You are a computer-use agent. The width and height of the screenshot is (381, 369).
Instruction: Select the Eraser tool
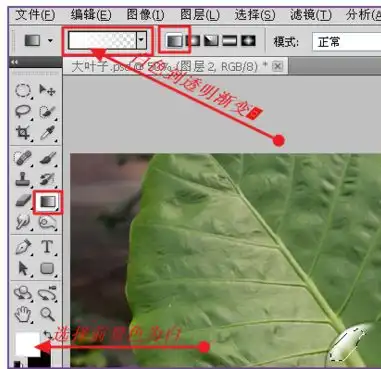coord(23,201)
